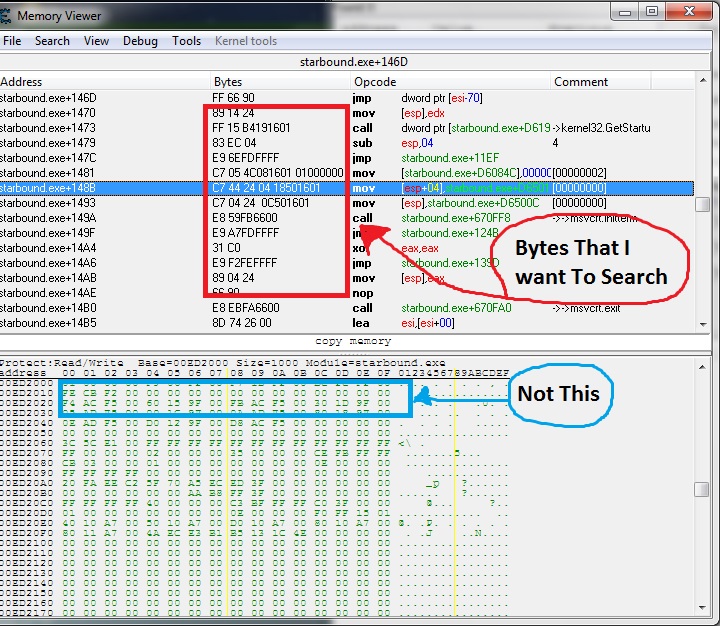This screenshot has width=720, height=626.
Task: Click the Cheat Engine icon in title bar
Action: coord(6,16)
